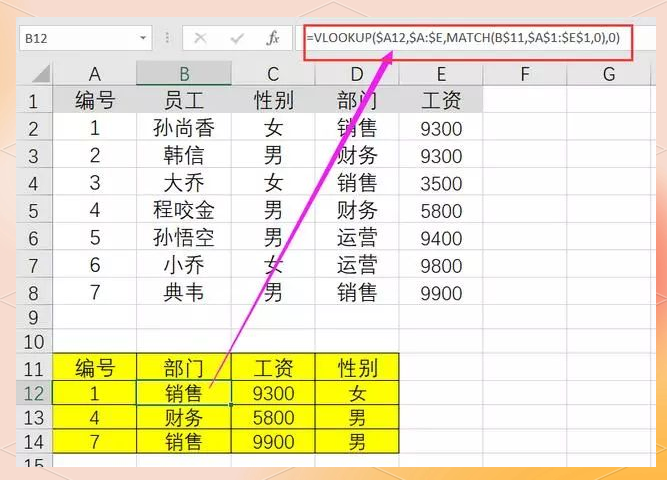Click salary cell 9400

pos(441,237)
